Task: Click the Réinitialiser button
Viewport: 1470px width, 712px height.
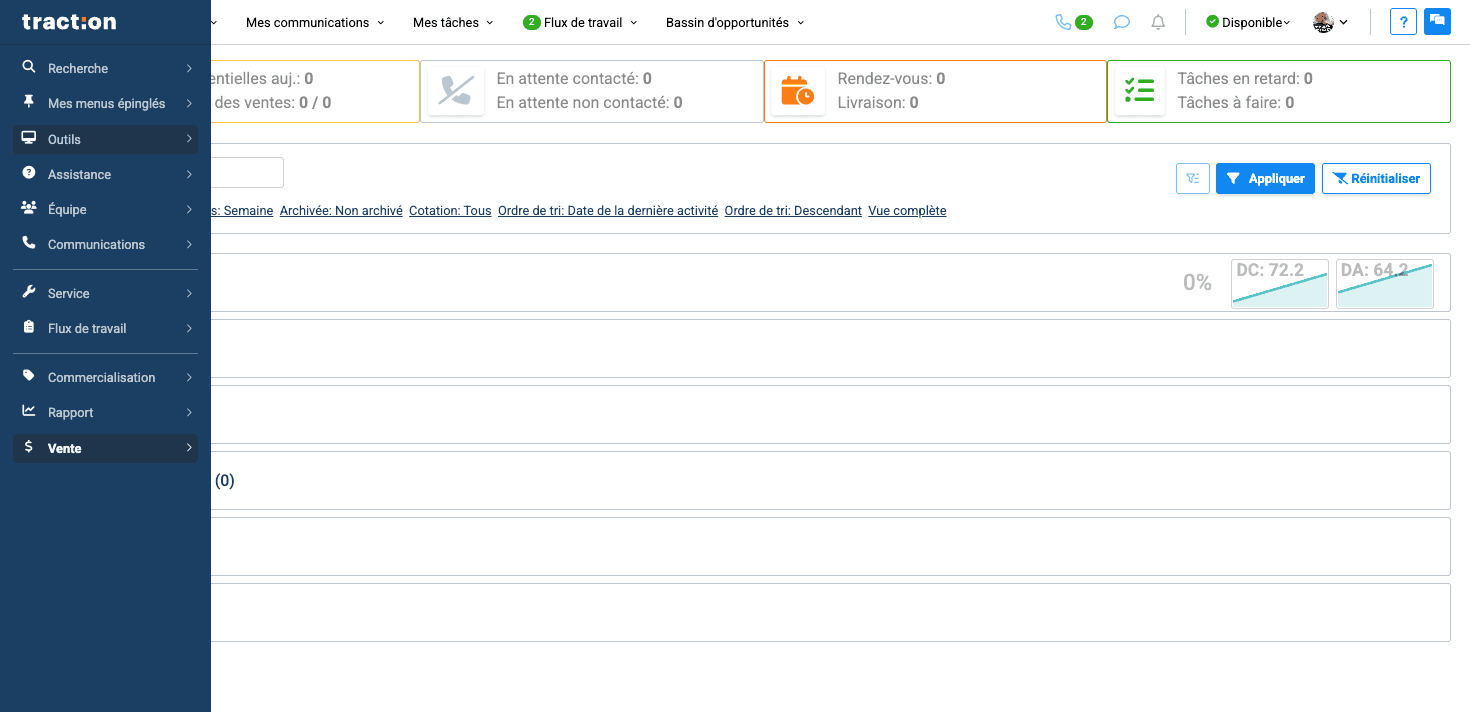Action: (x=1376, y=178)
